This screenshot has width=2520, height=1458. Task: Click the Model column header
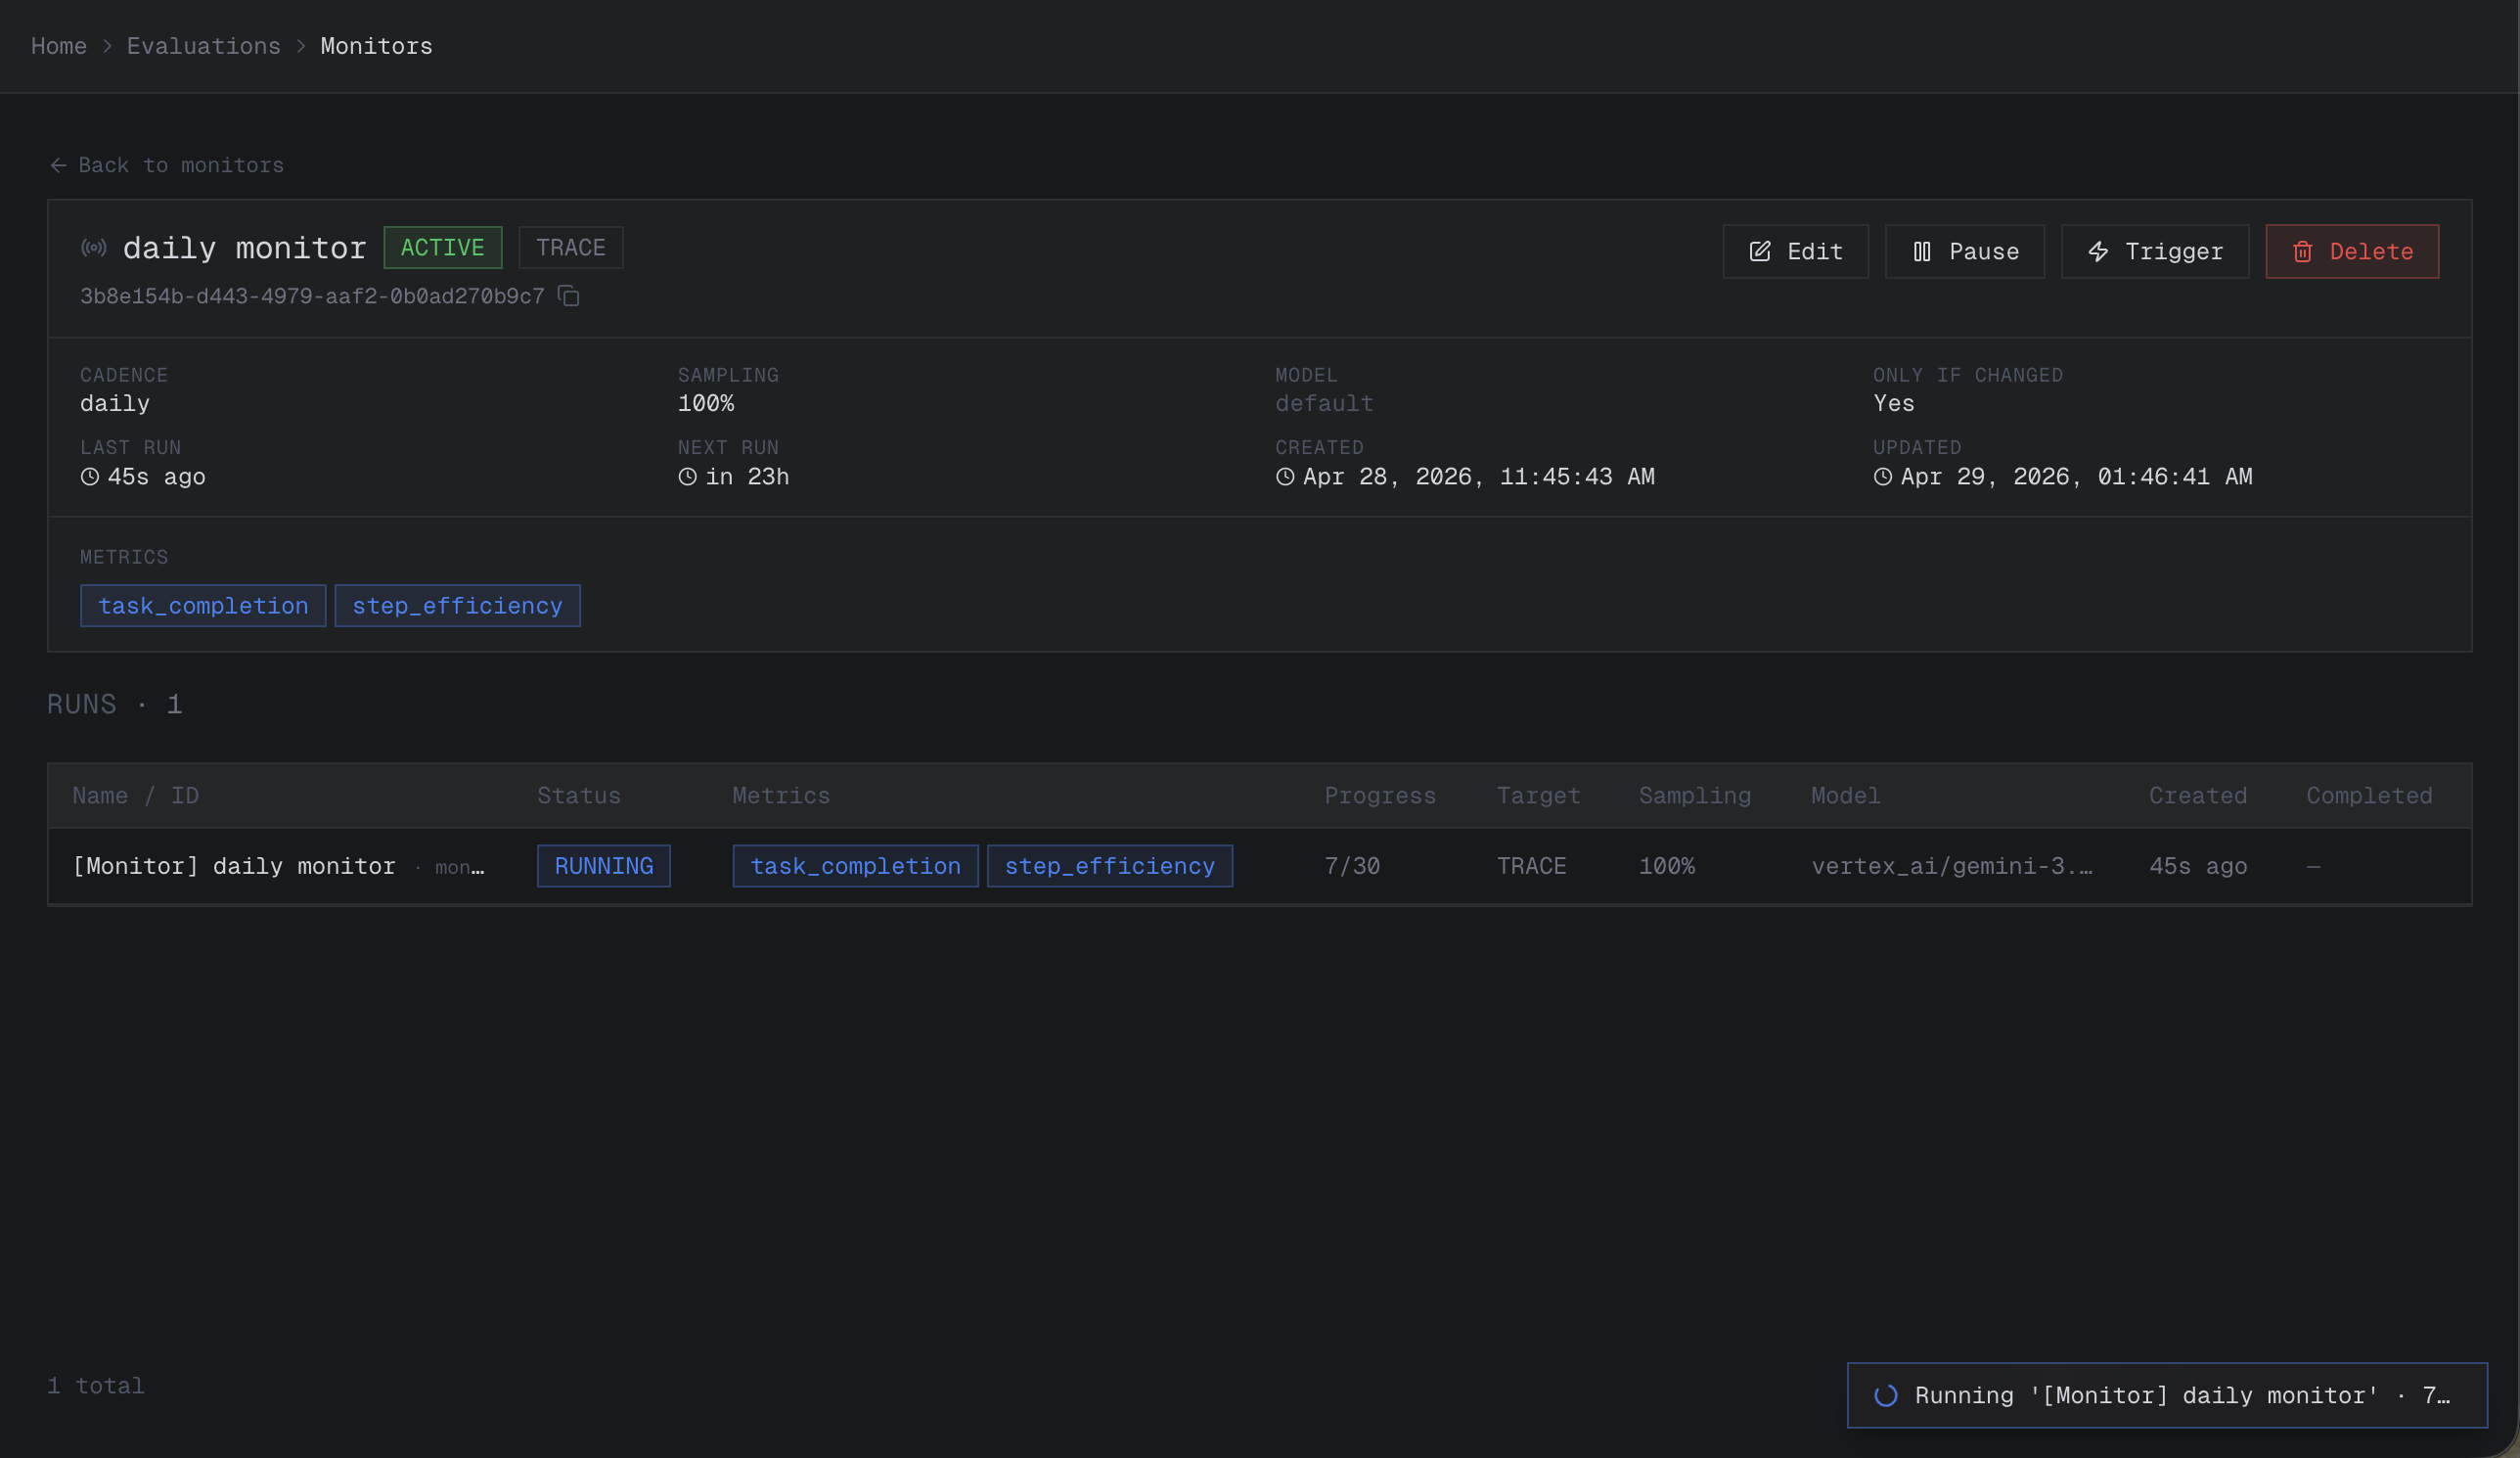pyautogui.click(x=1846, y=796)
